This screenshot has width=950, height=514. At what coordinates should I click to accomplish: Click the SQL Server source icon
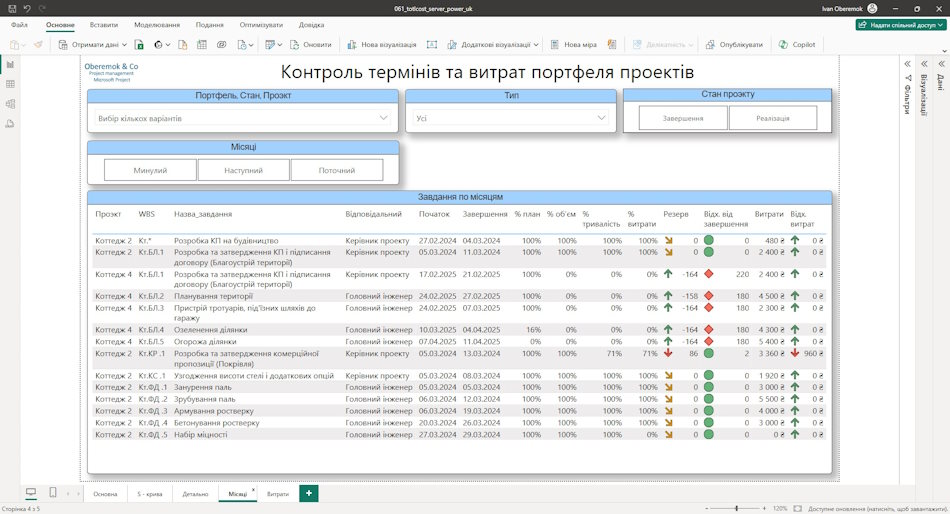click(182, 45)
